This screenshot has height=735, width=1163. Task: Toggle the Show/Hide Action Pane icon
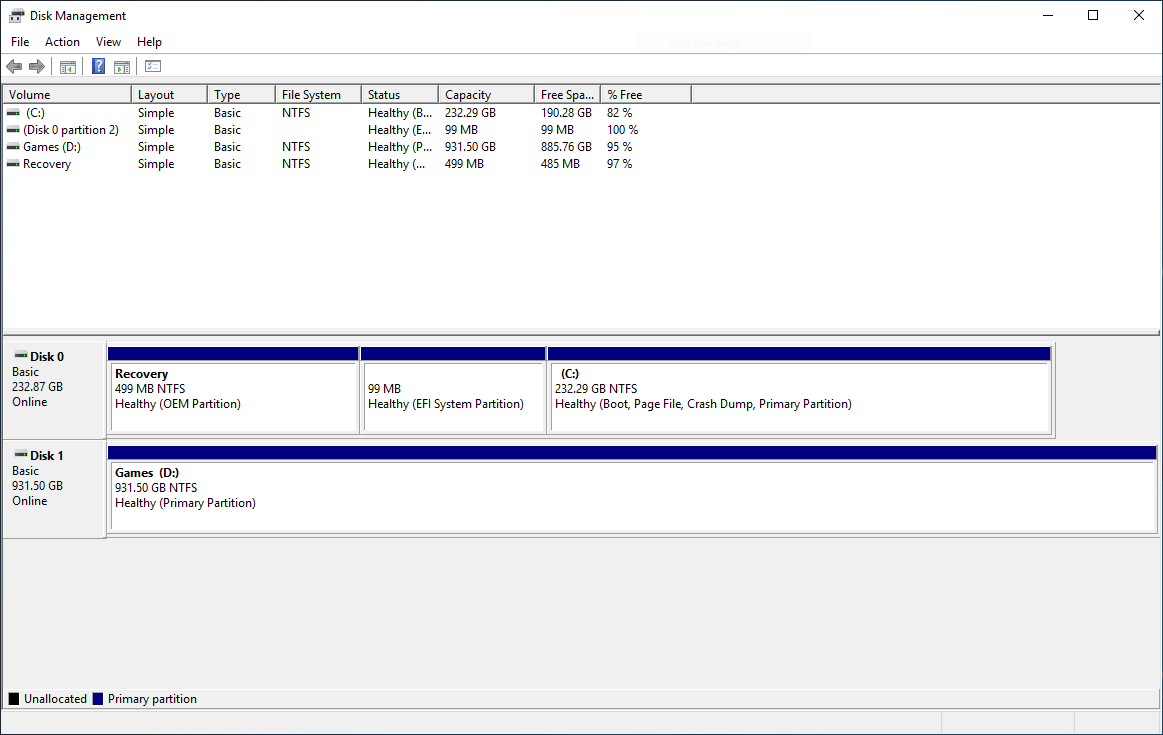[121, 66]
